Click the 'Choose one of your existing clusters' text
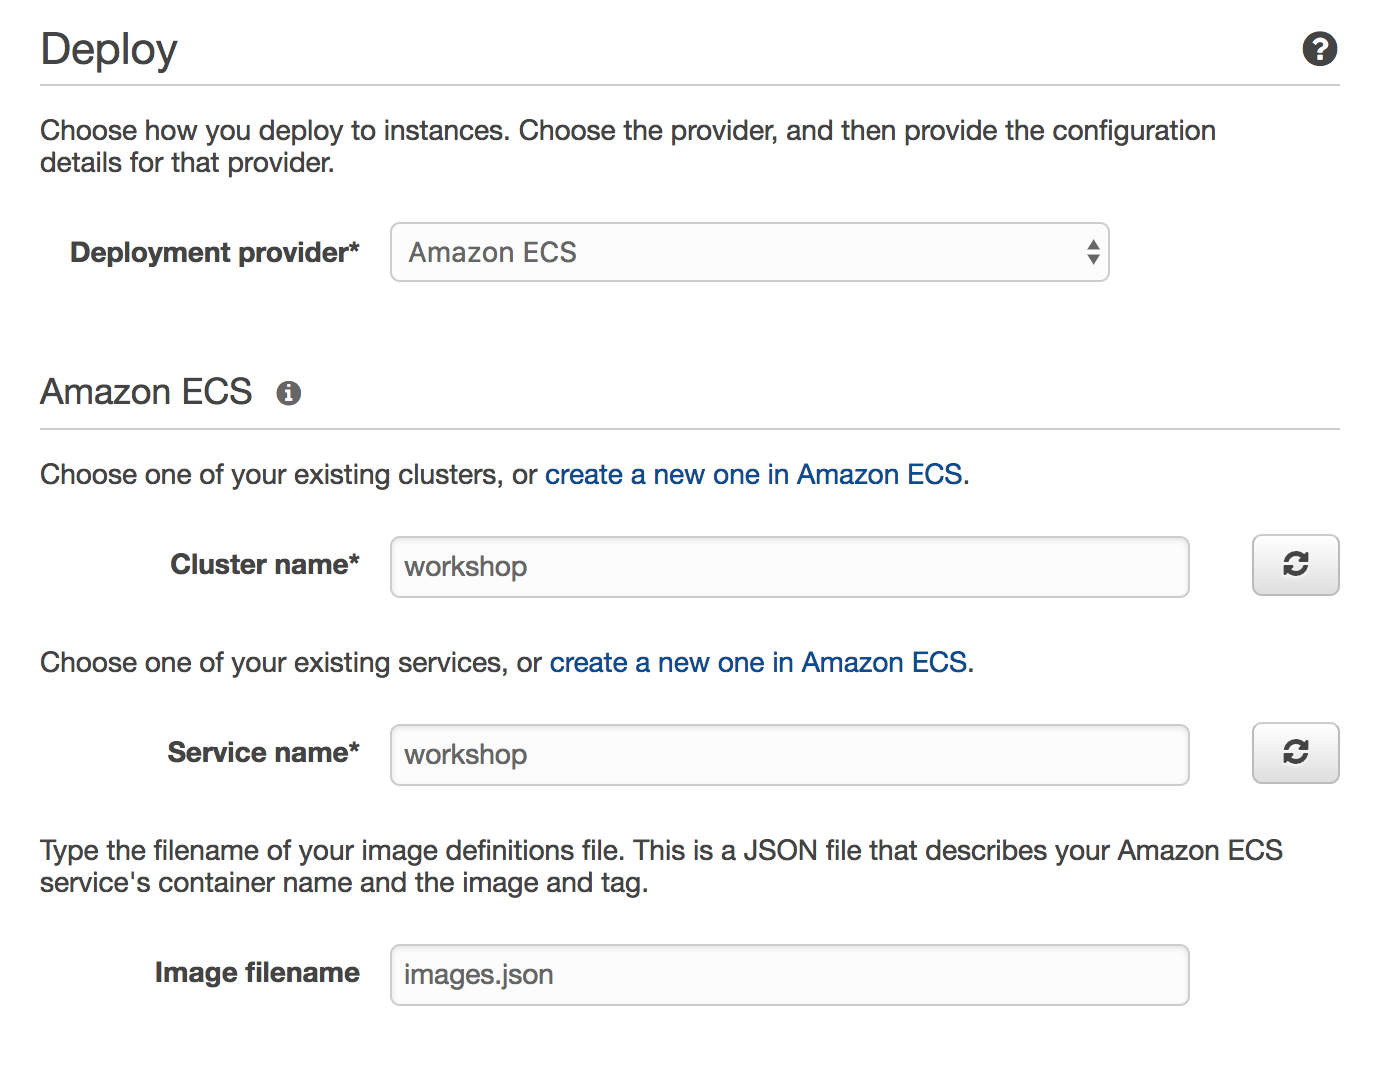Viewport: 1386px width, 1074px height. coord(288,474)
